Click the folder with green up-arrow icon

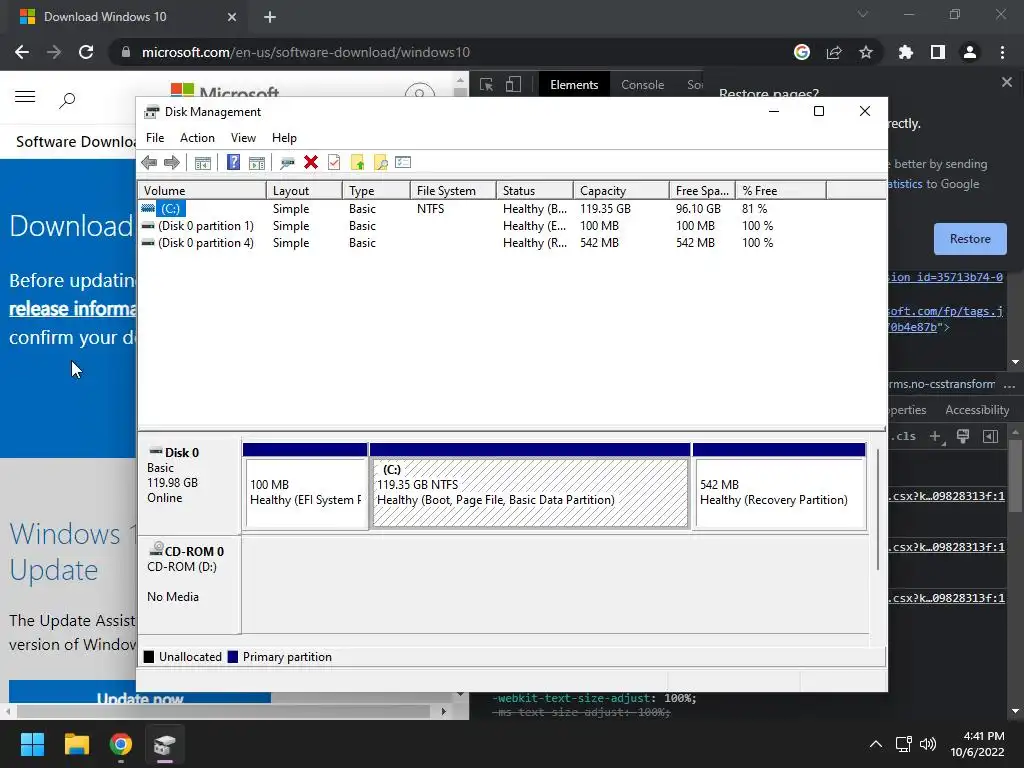(357, 163)
